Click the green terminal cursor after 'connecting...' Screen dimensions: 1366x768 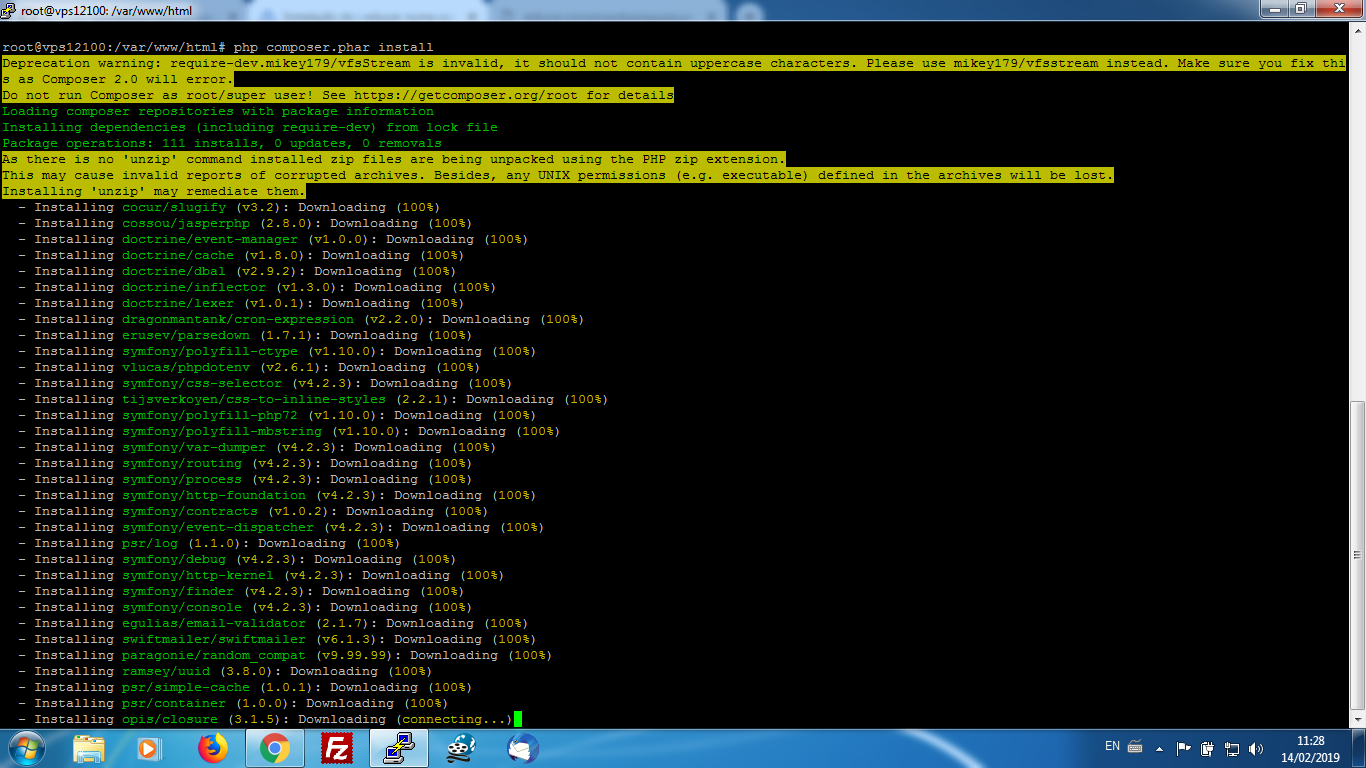[518, 719]
